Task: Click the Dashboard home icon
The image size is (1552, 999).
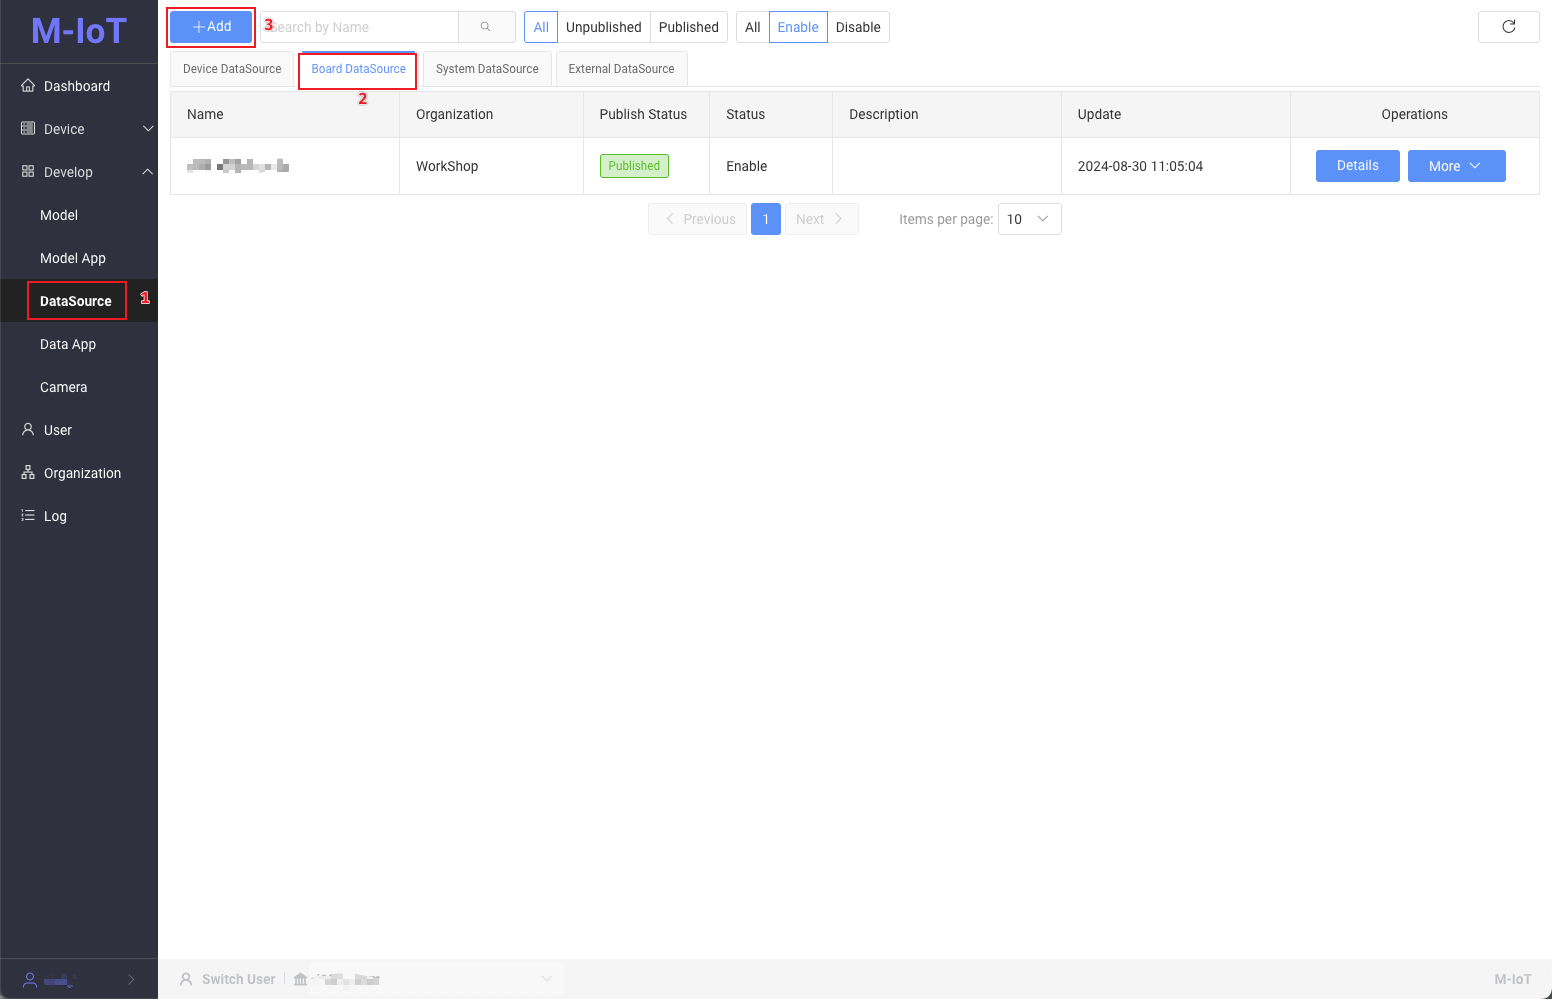Action: (28, 86)
